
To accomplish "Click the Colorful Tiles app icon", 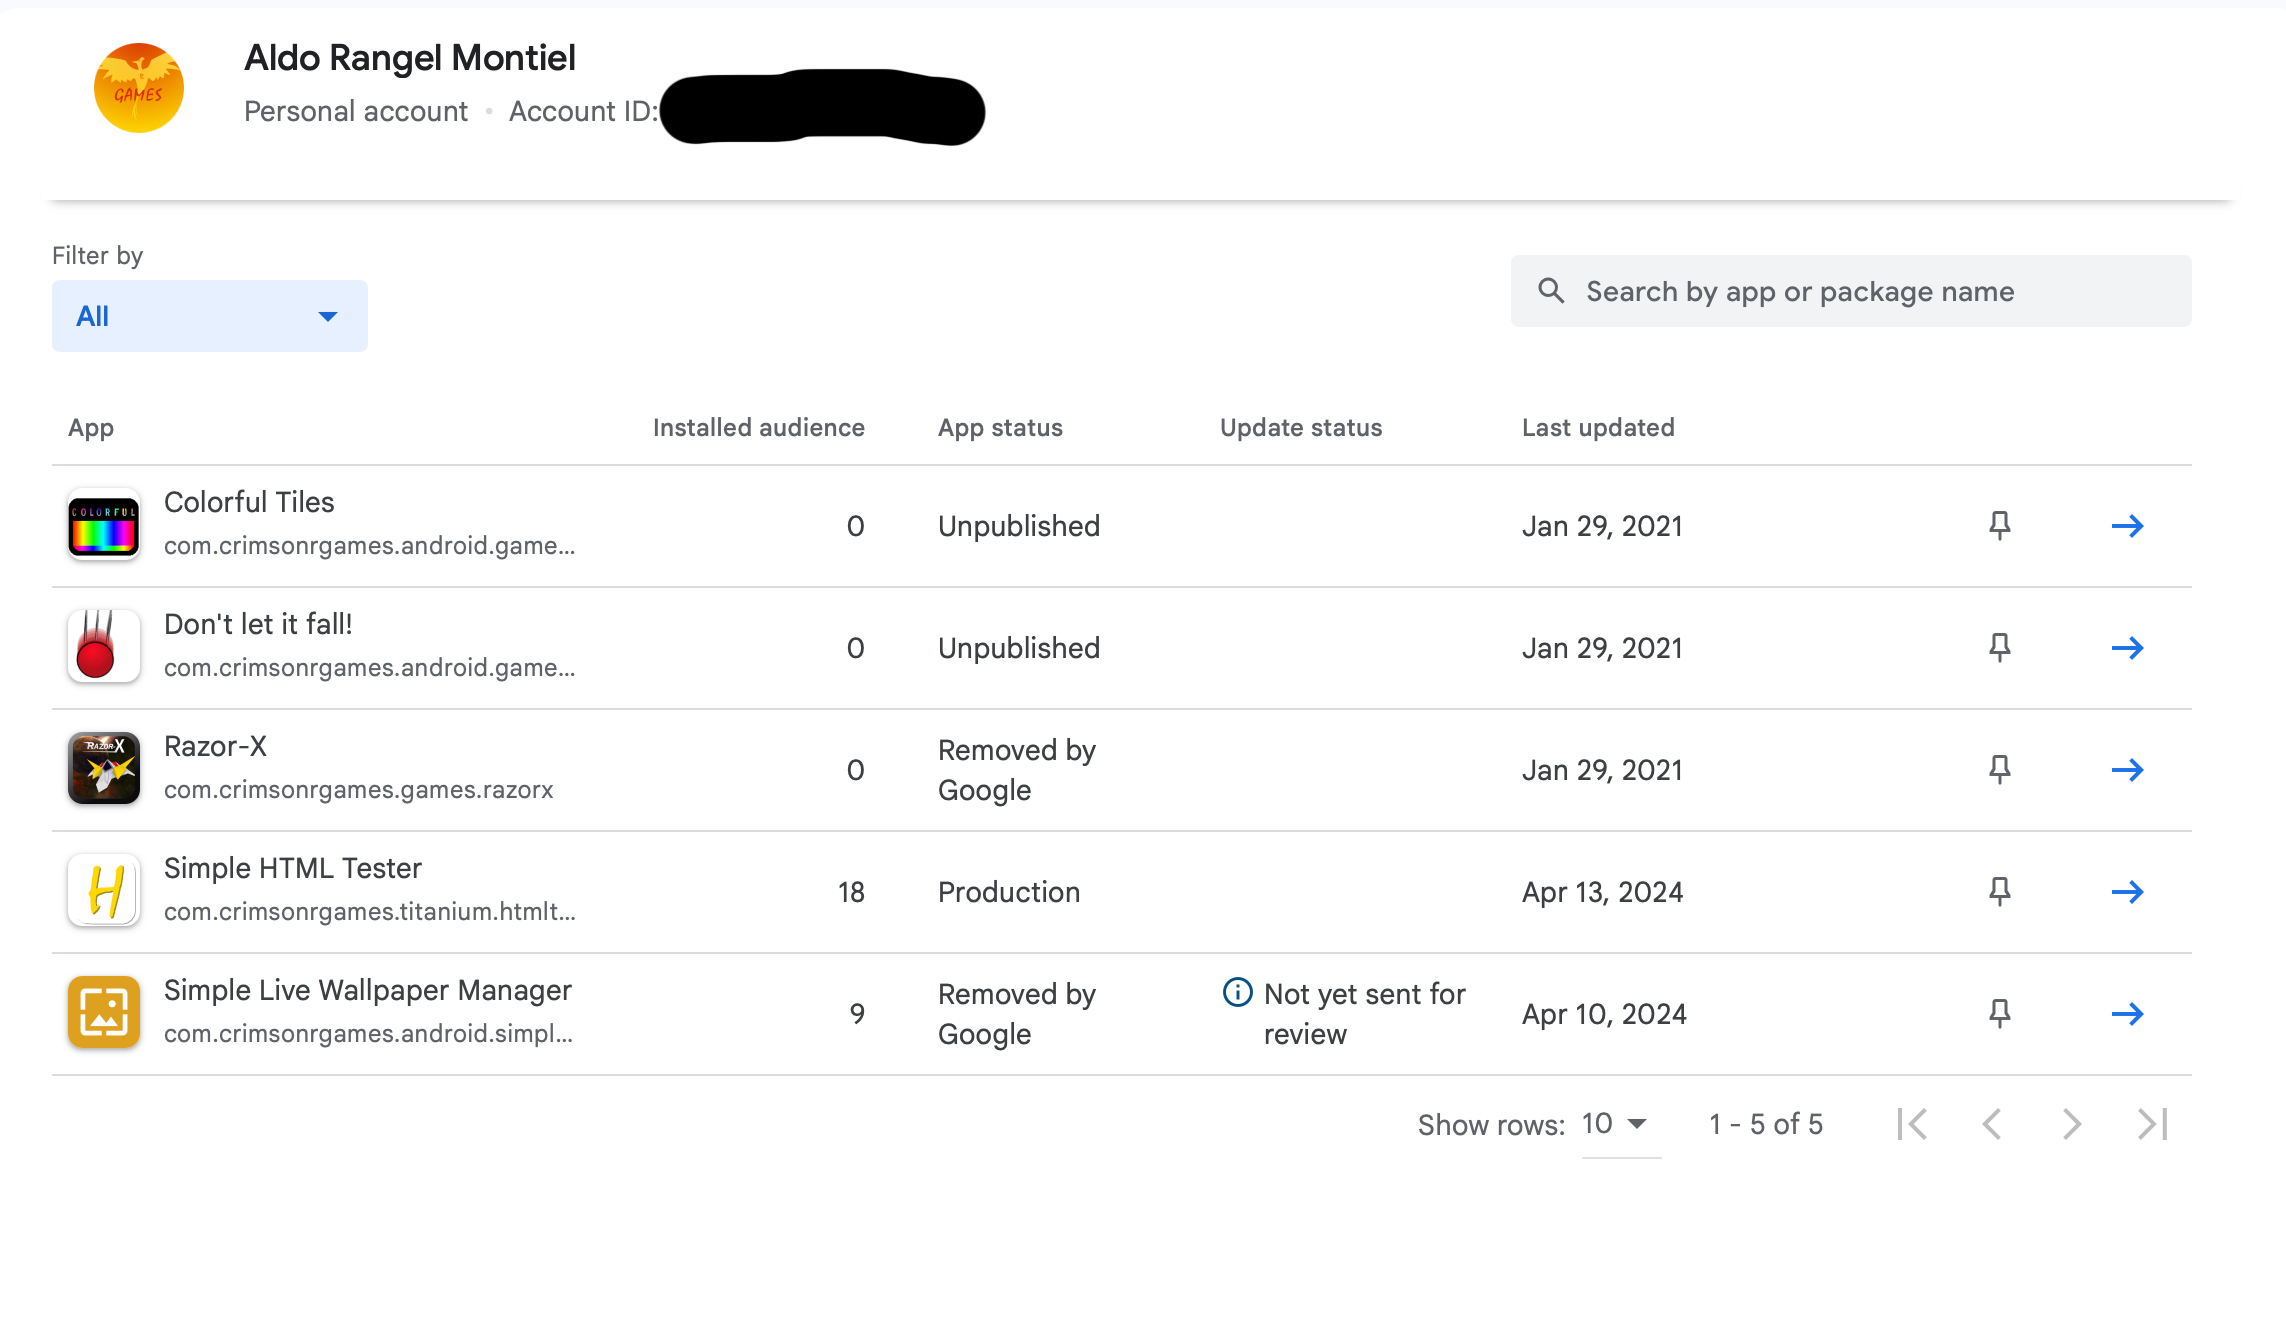I will 104,524.
